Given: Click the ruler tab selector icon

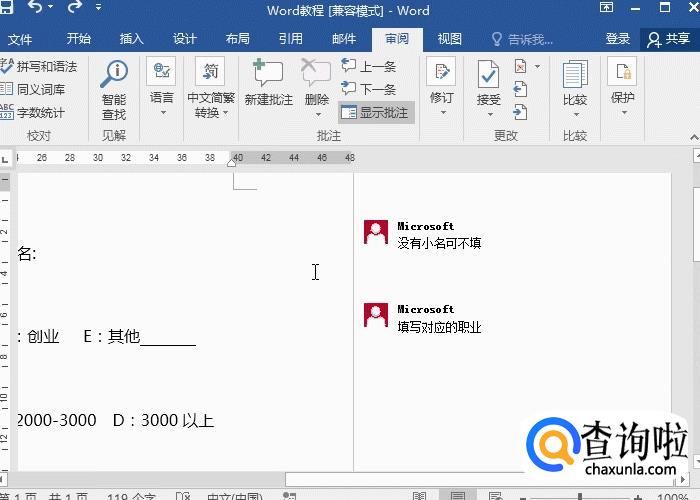Looking at the screenshot, I should click(5, 158).
